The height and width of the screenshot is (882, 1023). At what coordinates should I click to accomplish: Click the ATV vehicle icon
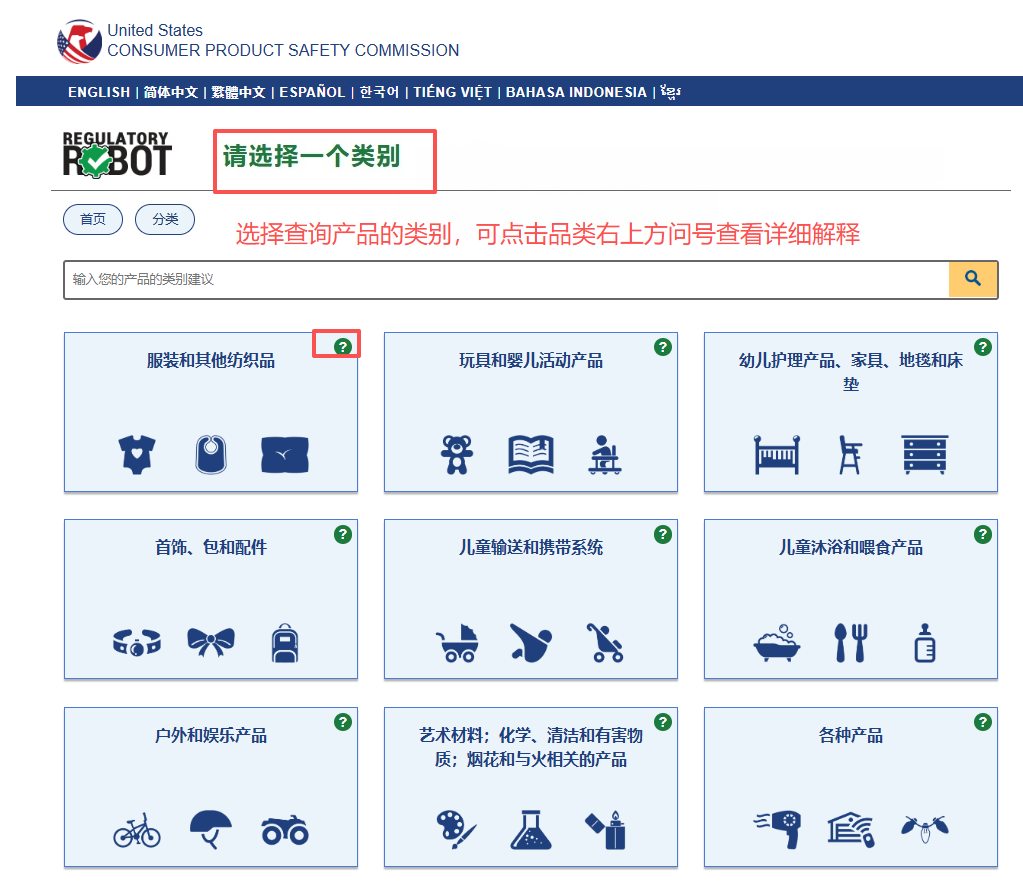(x=285, y=830)
